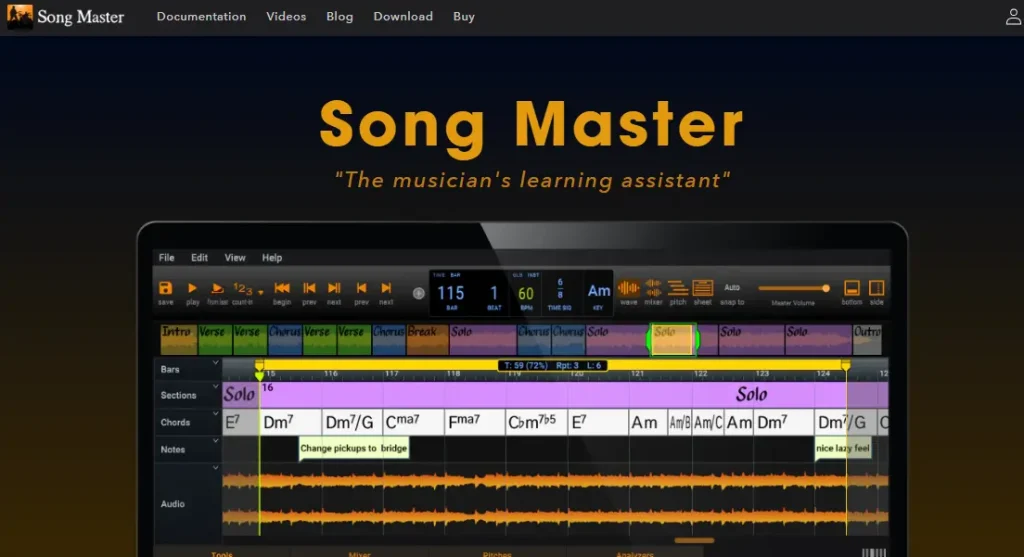The width and height of the screenshot is (1024, 557).
Task: Go to the Videos page
Action: click(x=286, y=16)
